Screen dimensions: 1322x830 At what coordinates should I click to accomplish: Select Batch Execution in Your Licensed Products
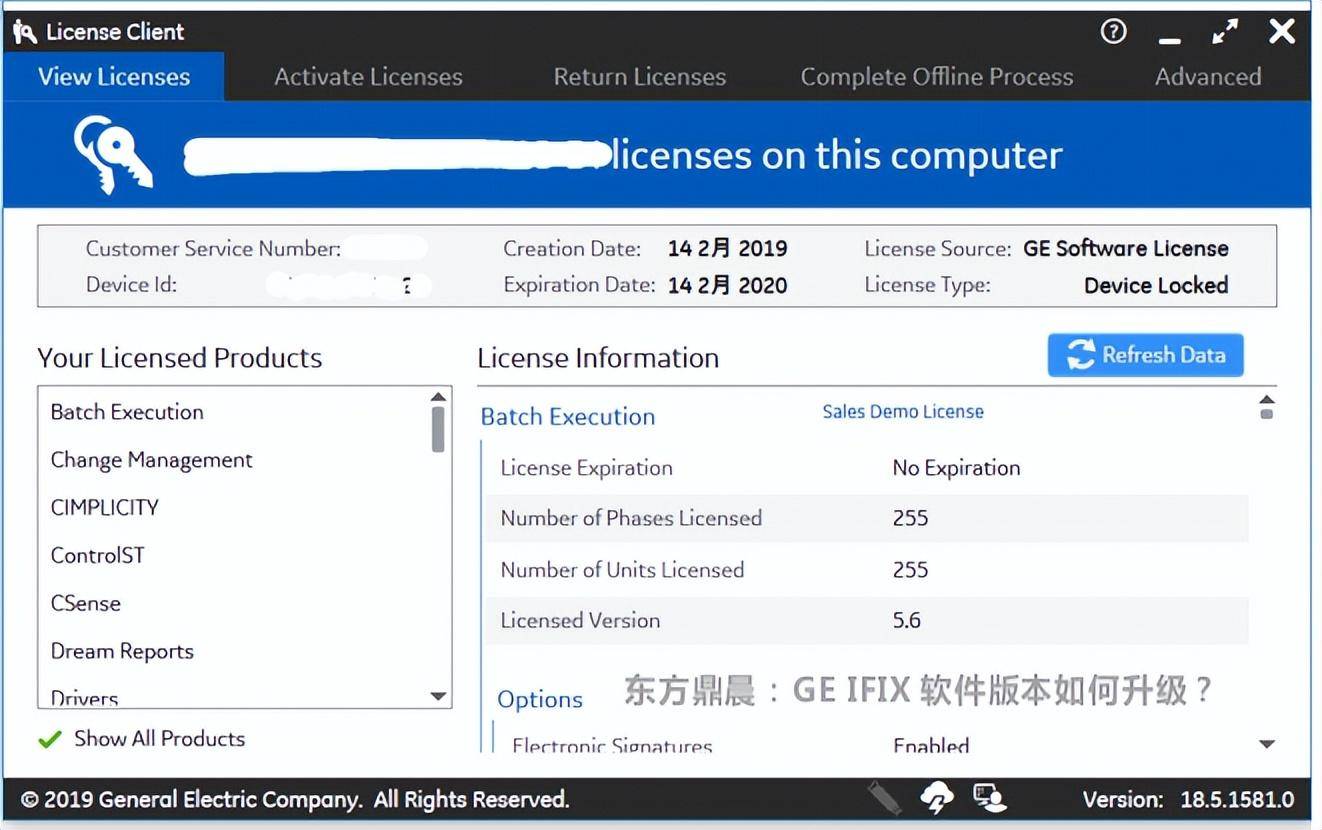(x=126, y=411)
